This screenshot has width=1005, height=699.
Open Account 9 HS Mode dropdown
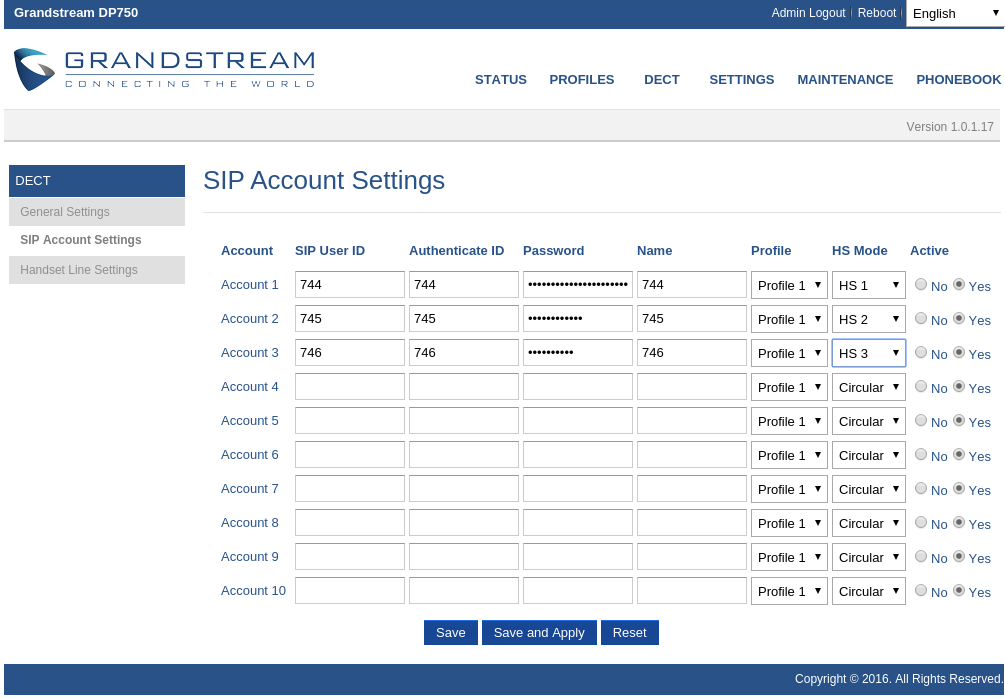pyautogui.click(x=868, y=557)
